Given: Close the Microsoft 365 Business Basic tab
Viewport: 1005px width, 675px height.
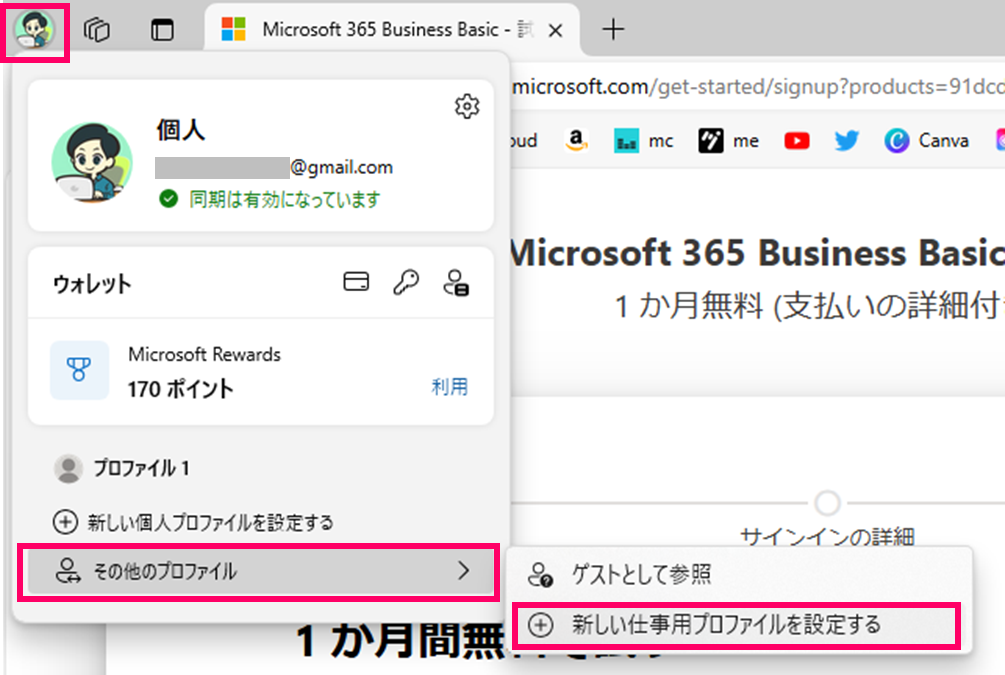Looking at the screenshot, I should [x=556, y=30].
